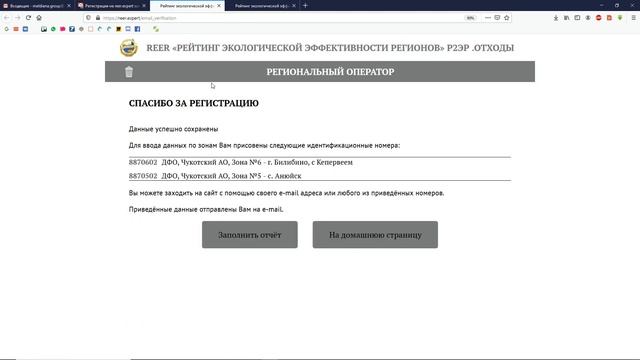Click the trash bin icon in the gray header
Image resolution: width=640 pixels, height=360 pixels.
129,72
